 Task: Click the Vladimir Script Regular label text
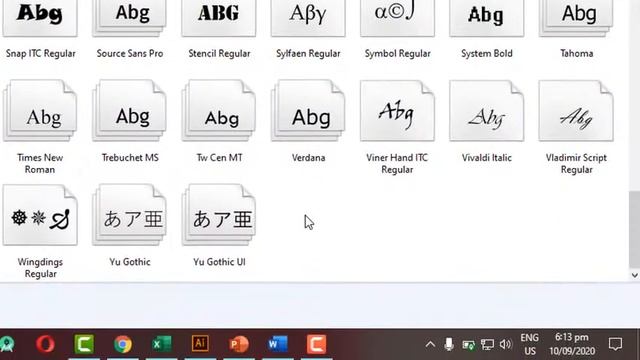576,163
